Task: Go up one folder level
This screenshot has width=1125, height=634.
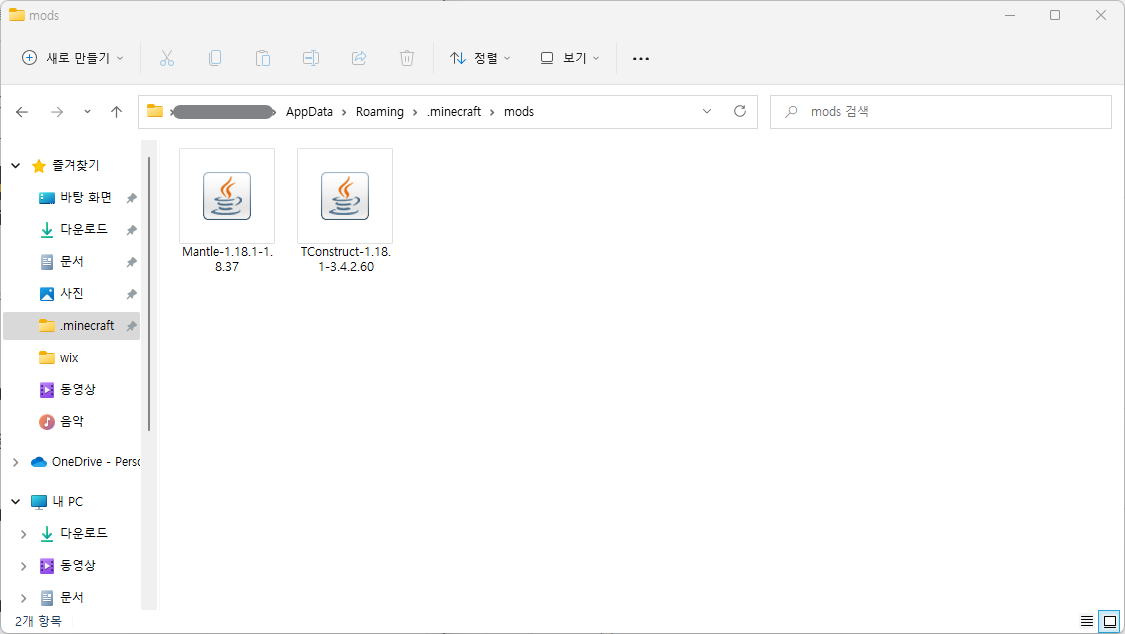Action: pyautogui.click(x=116, y=112)
